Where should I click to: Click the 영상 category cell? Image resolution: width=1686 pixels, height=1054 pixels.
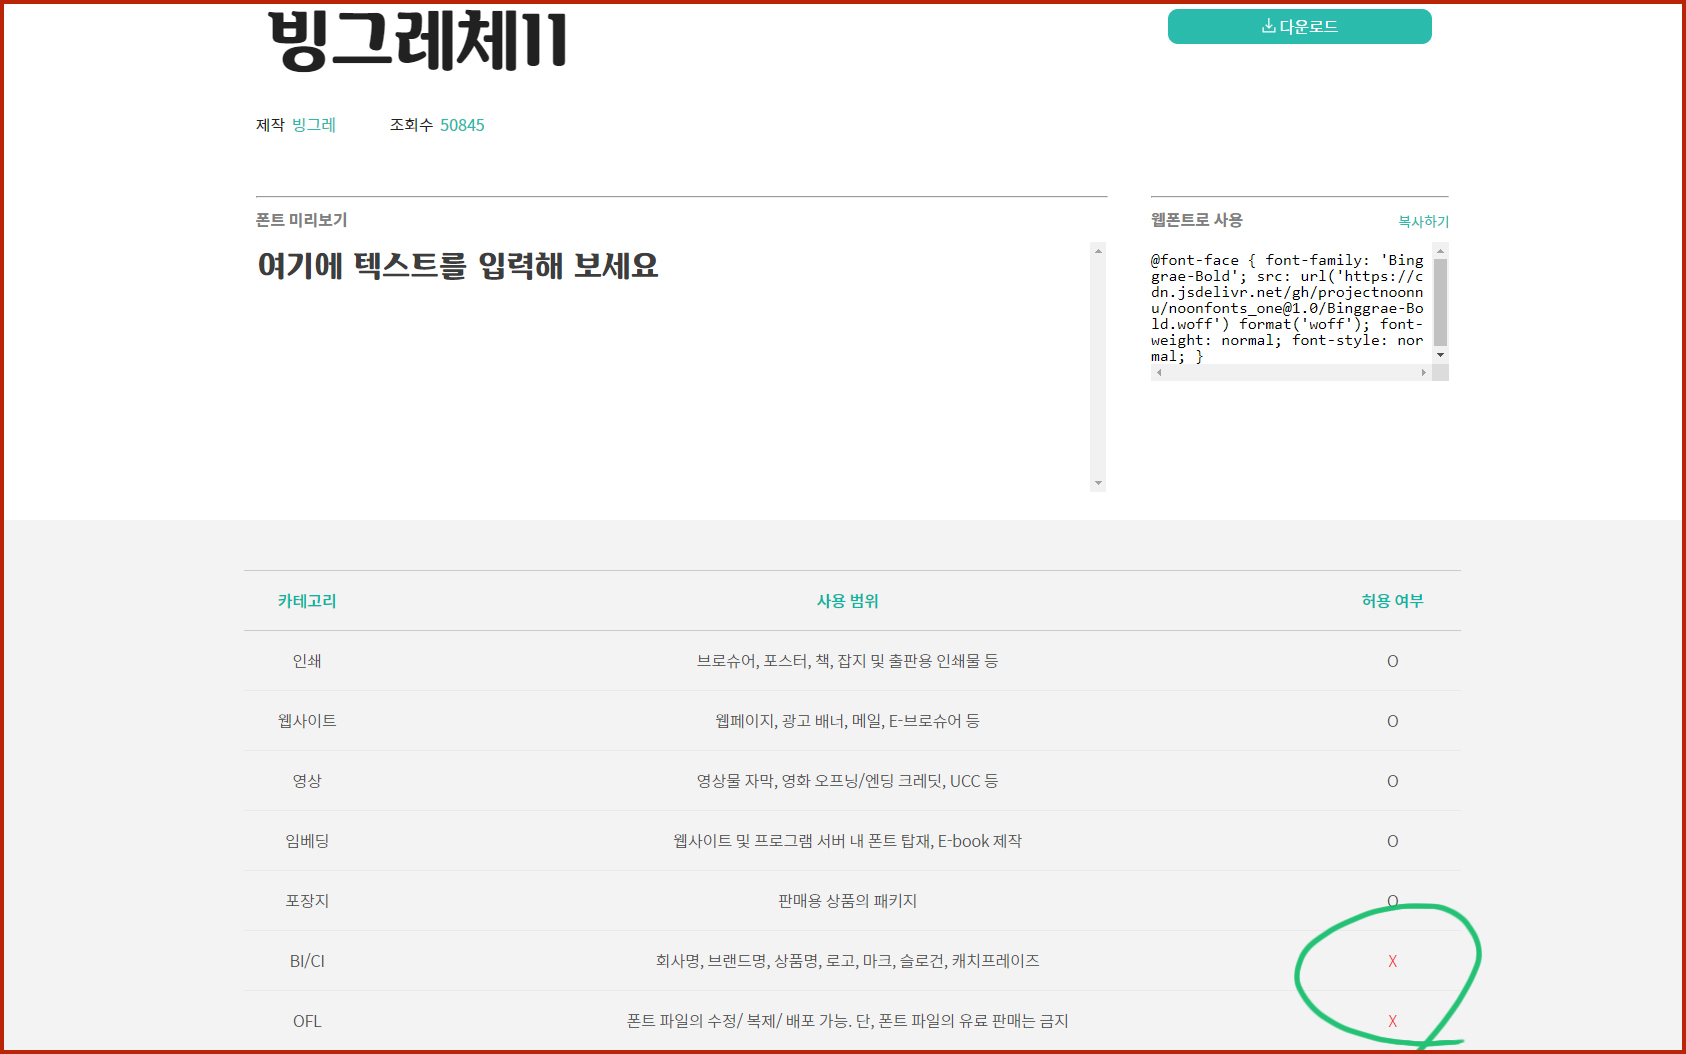307,781
